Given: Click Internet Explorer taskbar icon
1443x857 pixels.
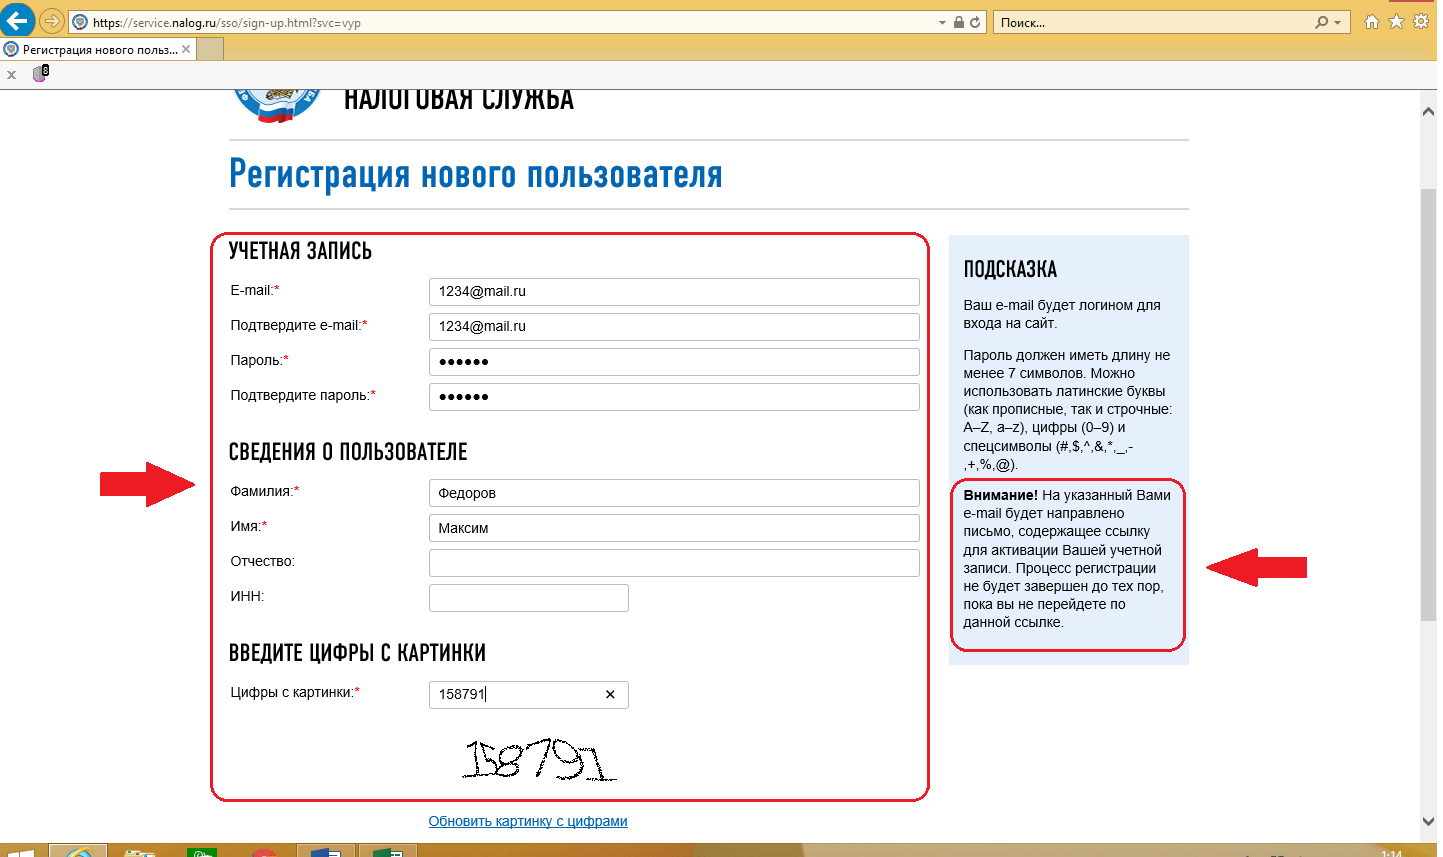Looking at the screenshot, I should pyautogui.click(x=78, y=851).
